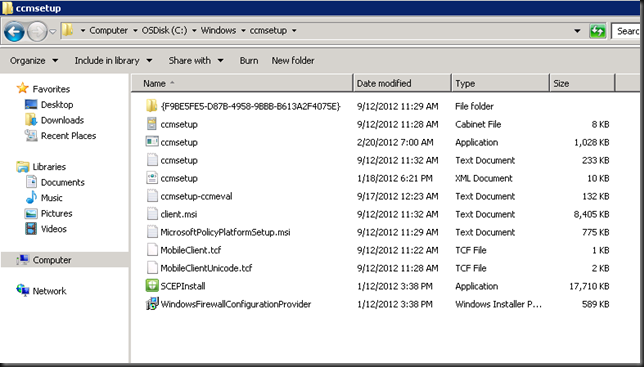Select the ccmsetup 233 KB Text Document icon
644x367 pixels.
(152, 160)
